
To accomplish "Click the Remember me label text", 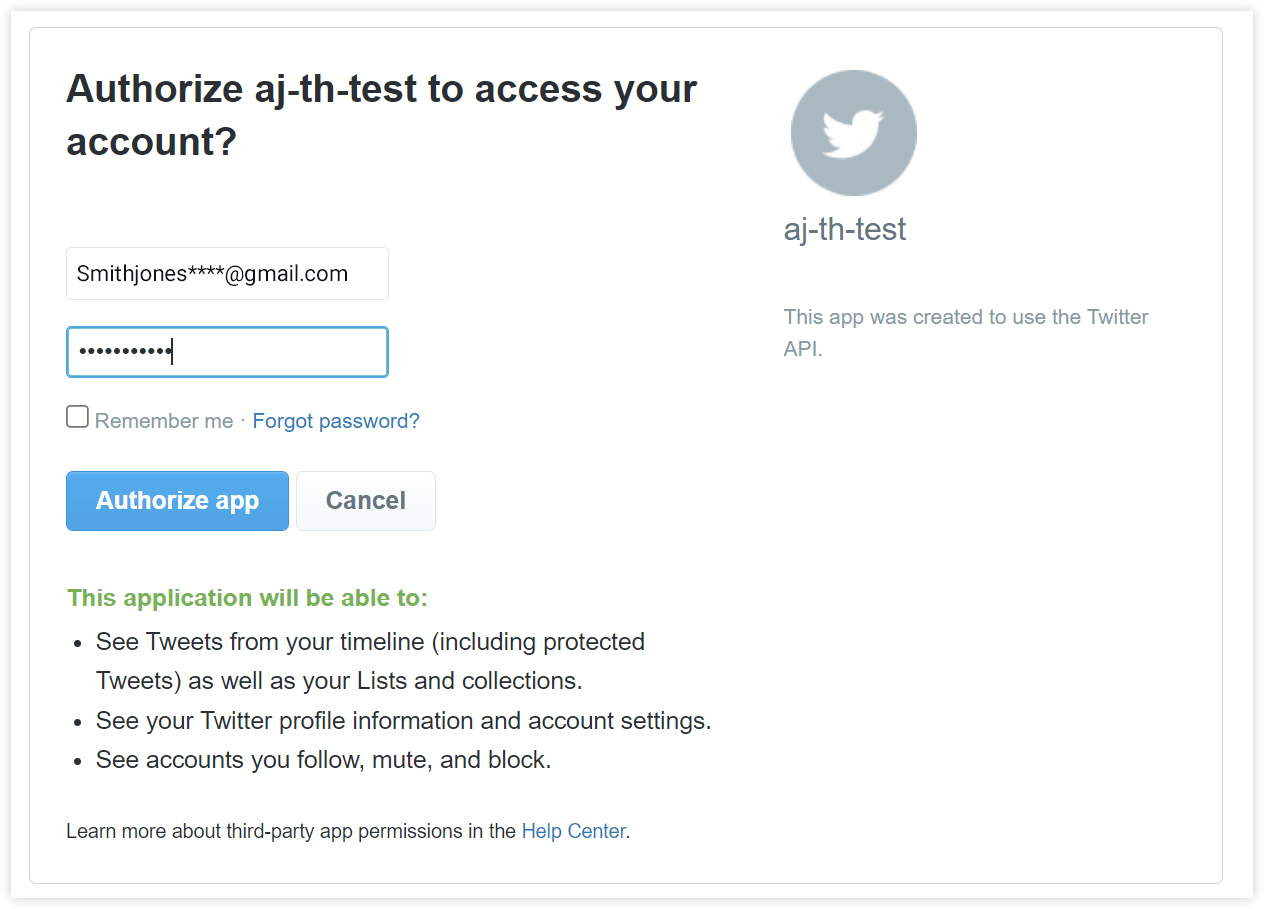I will (164, 421).
